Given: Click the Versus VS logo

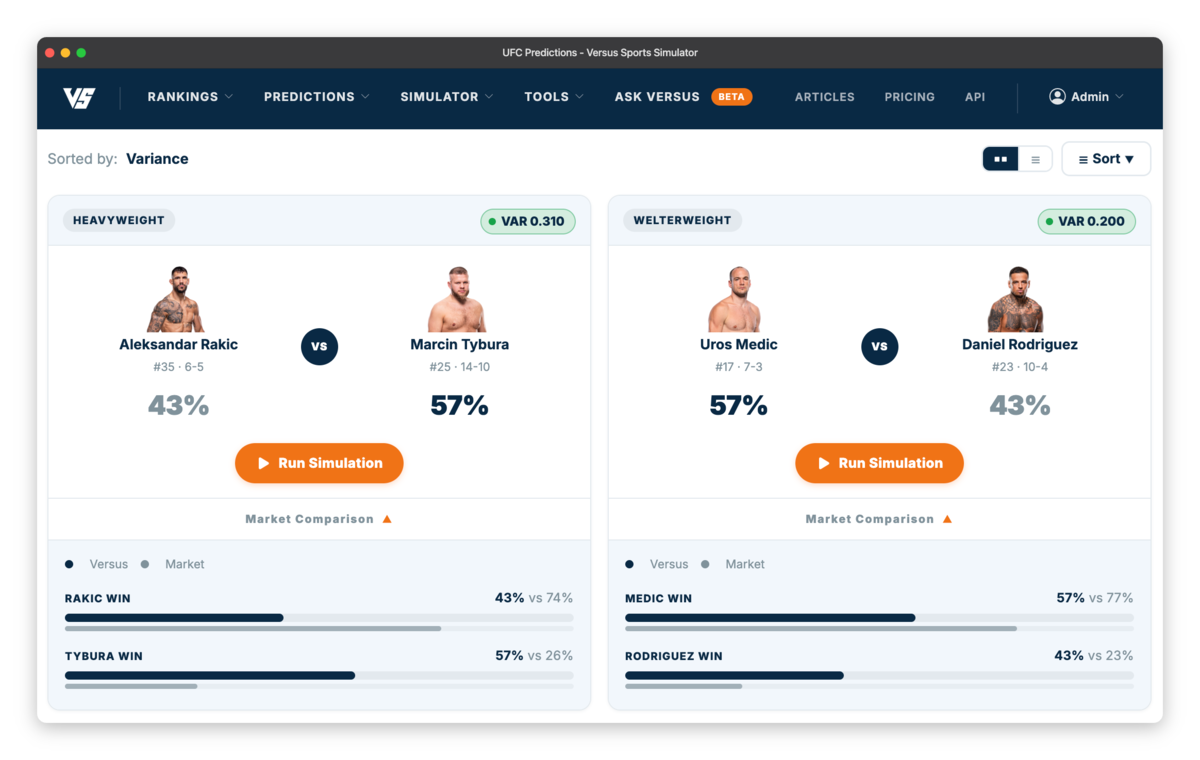Looking at the screenshot, I should click(x=79, y=97).
